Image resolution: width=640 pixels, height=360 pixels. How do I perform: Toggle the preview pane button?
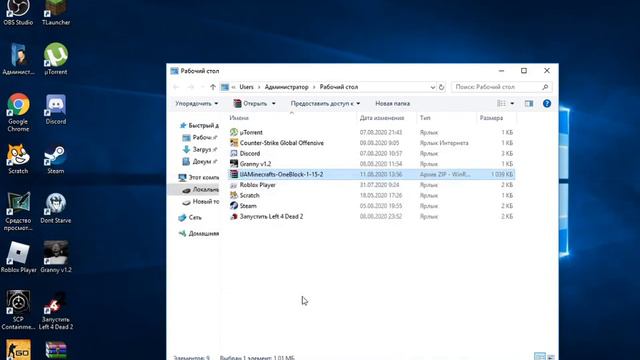tap(529, 104)
